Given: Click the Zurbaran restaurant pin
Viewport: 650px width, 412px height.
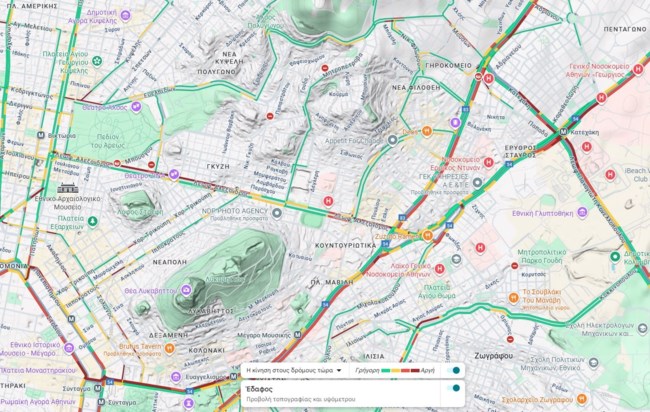Looking at the screenshot, I should click(427, 235).
